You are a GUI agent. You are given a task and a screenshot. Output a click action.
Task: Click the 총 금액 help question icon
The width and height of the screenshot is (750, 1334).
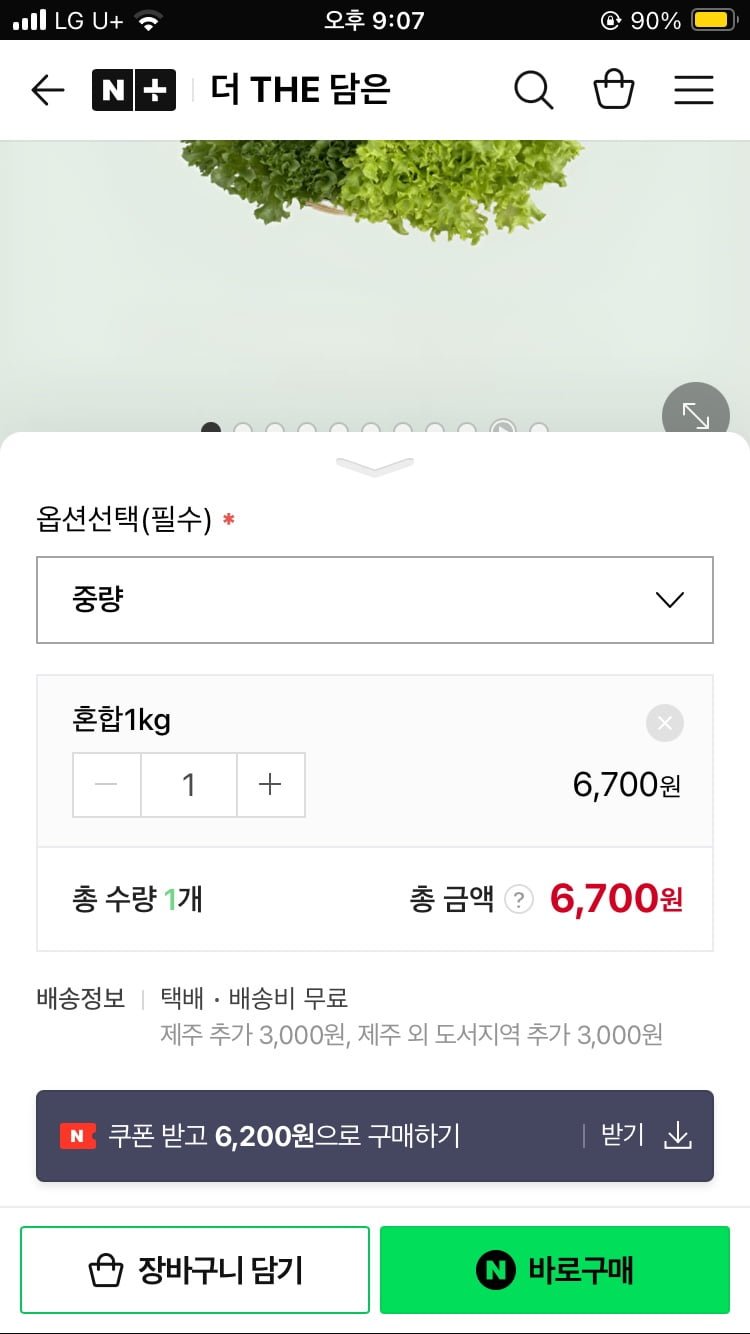518,900
